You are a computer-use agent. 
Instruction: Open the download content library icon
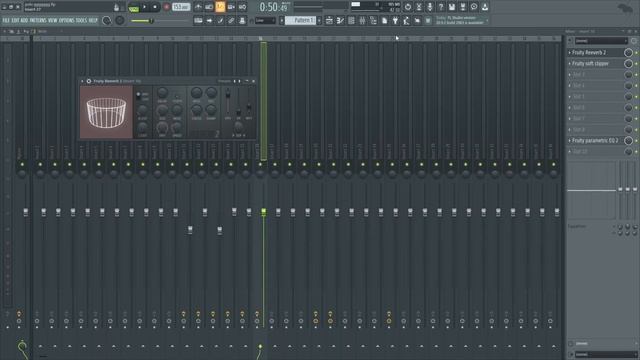(x=485, y=7)
